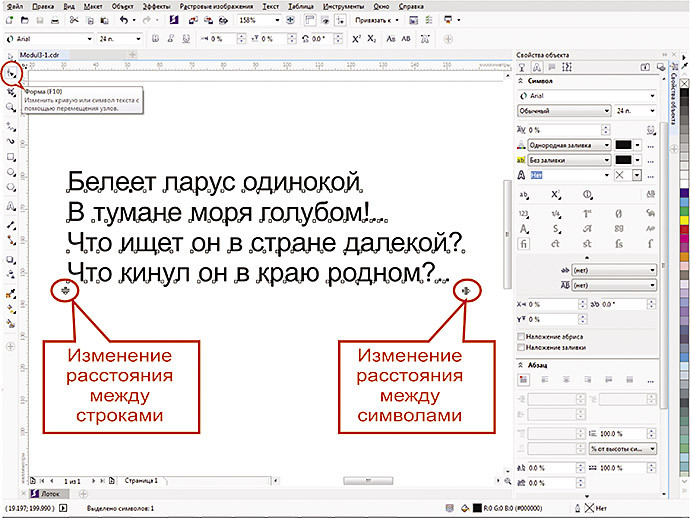Select the Shape (Форма) tool
Image resolution: width=690 pixels, height=518 pixels.
10,73
